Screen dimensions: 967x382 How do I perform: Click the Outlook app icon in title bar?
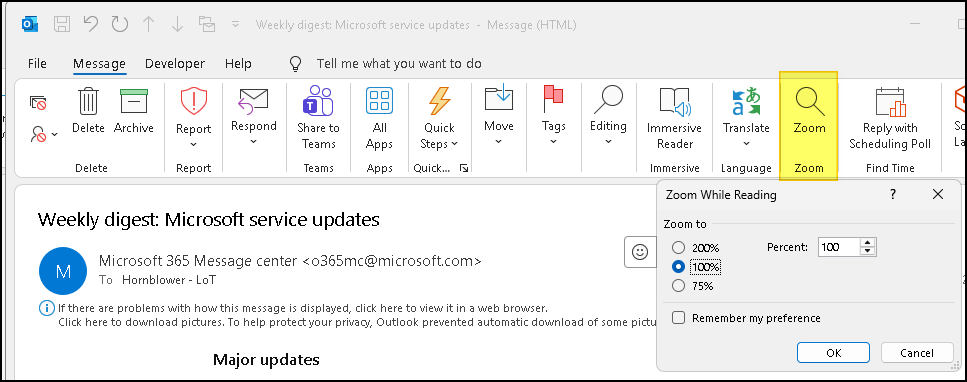pos(30,25)
